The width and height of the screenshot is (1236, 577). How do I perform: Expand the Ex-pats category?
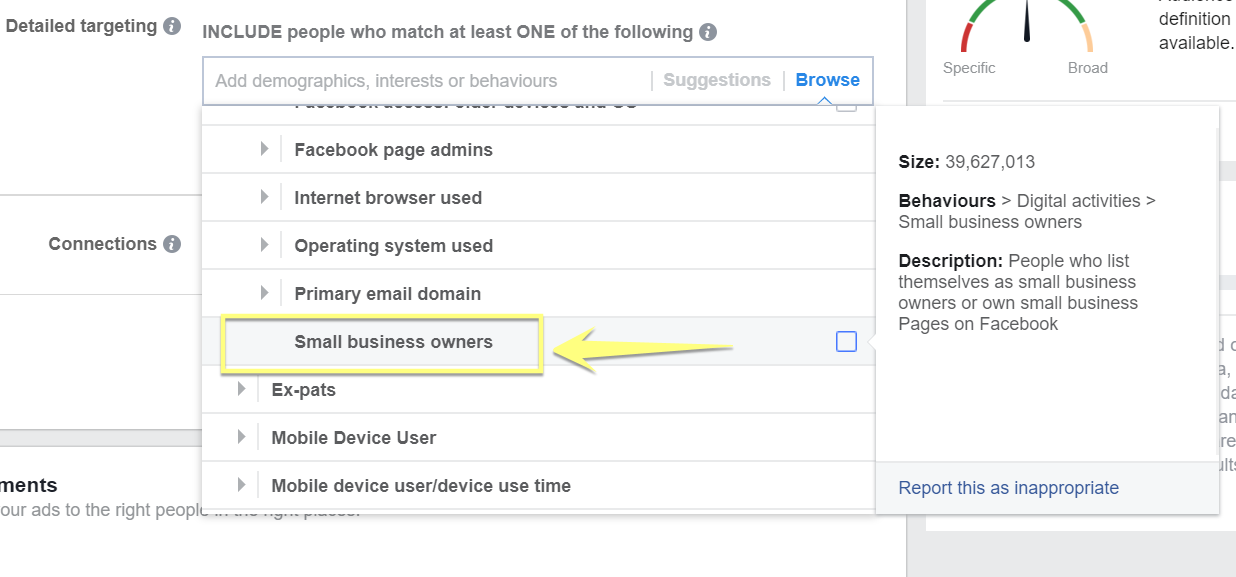[241, 389]
